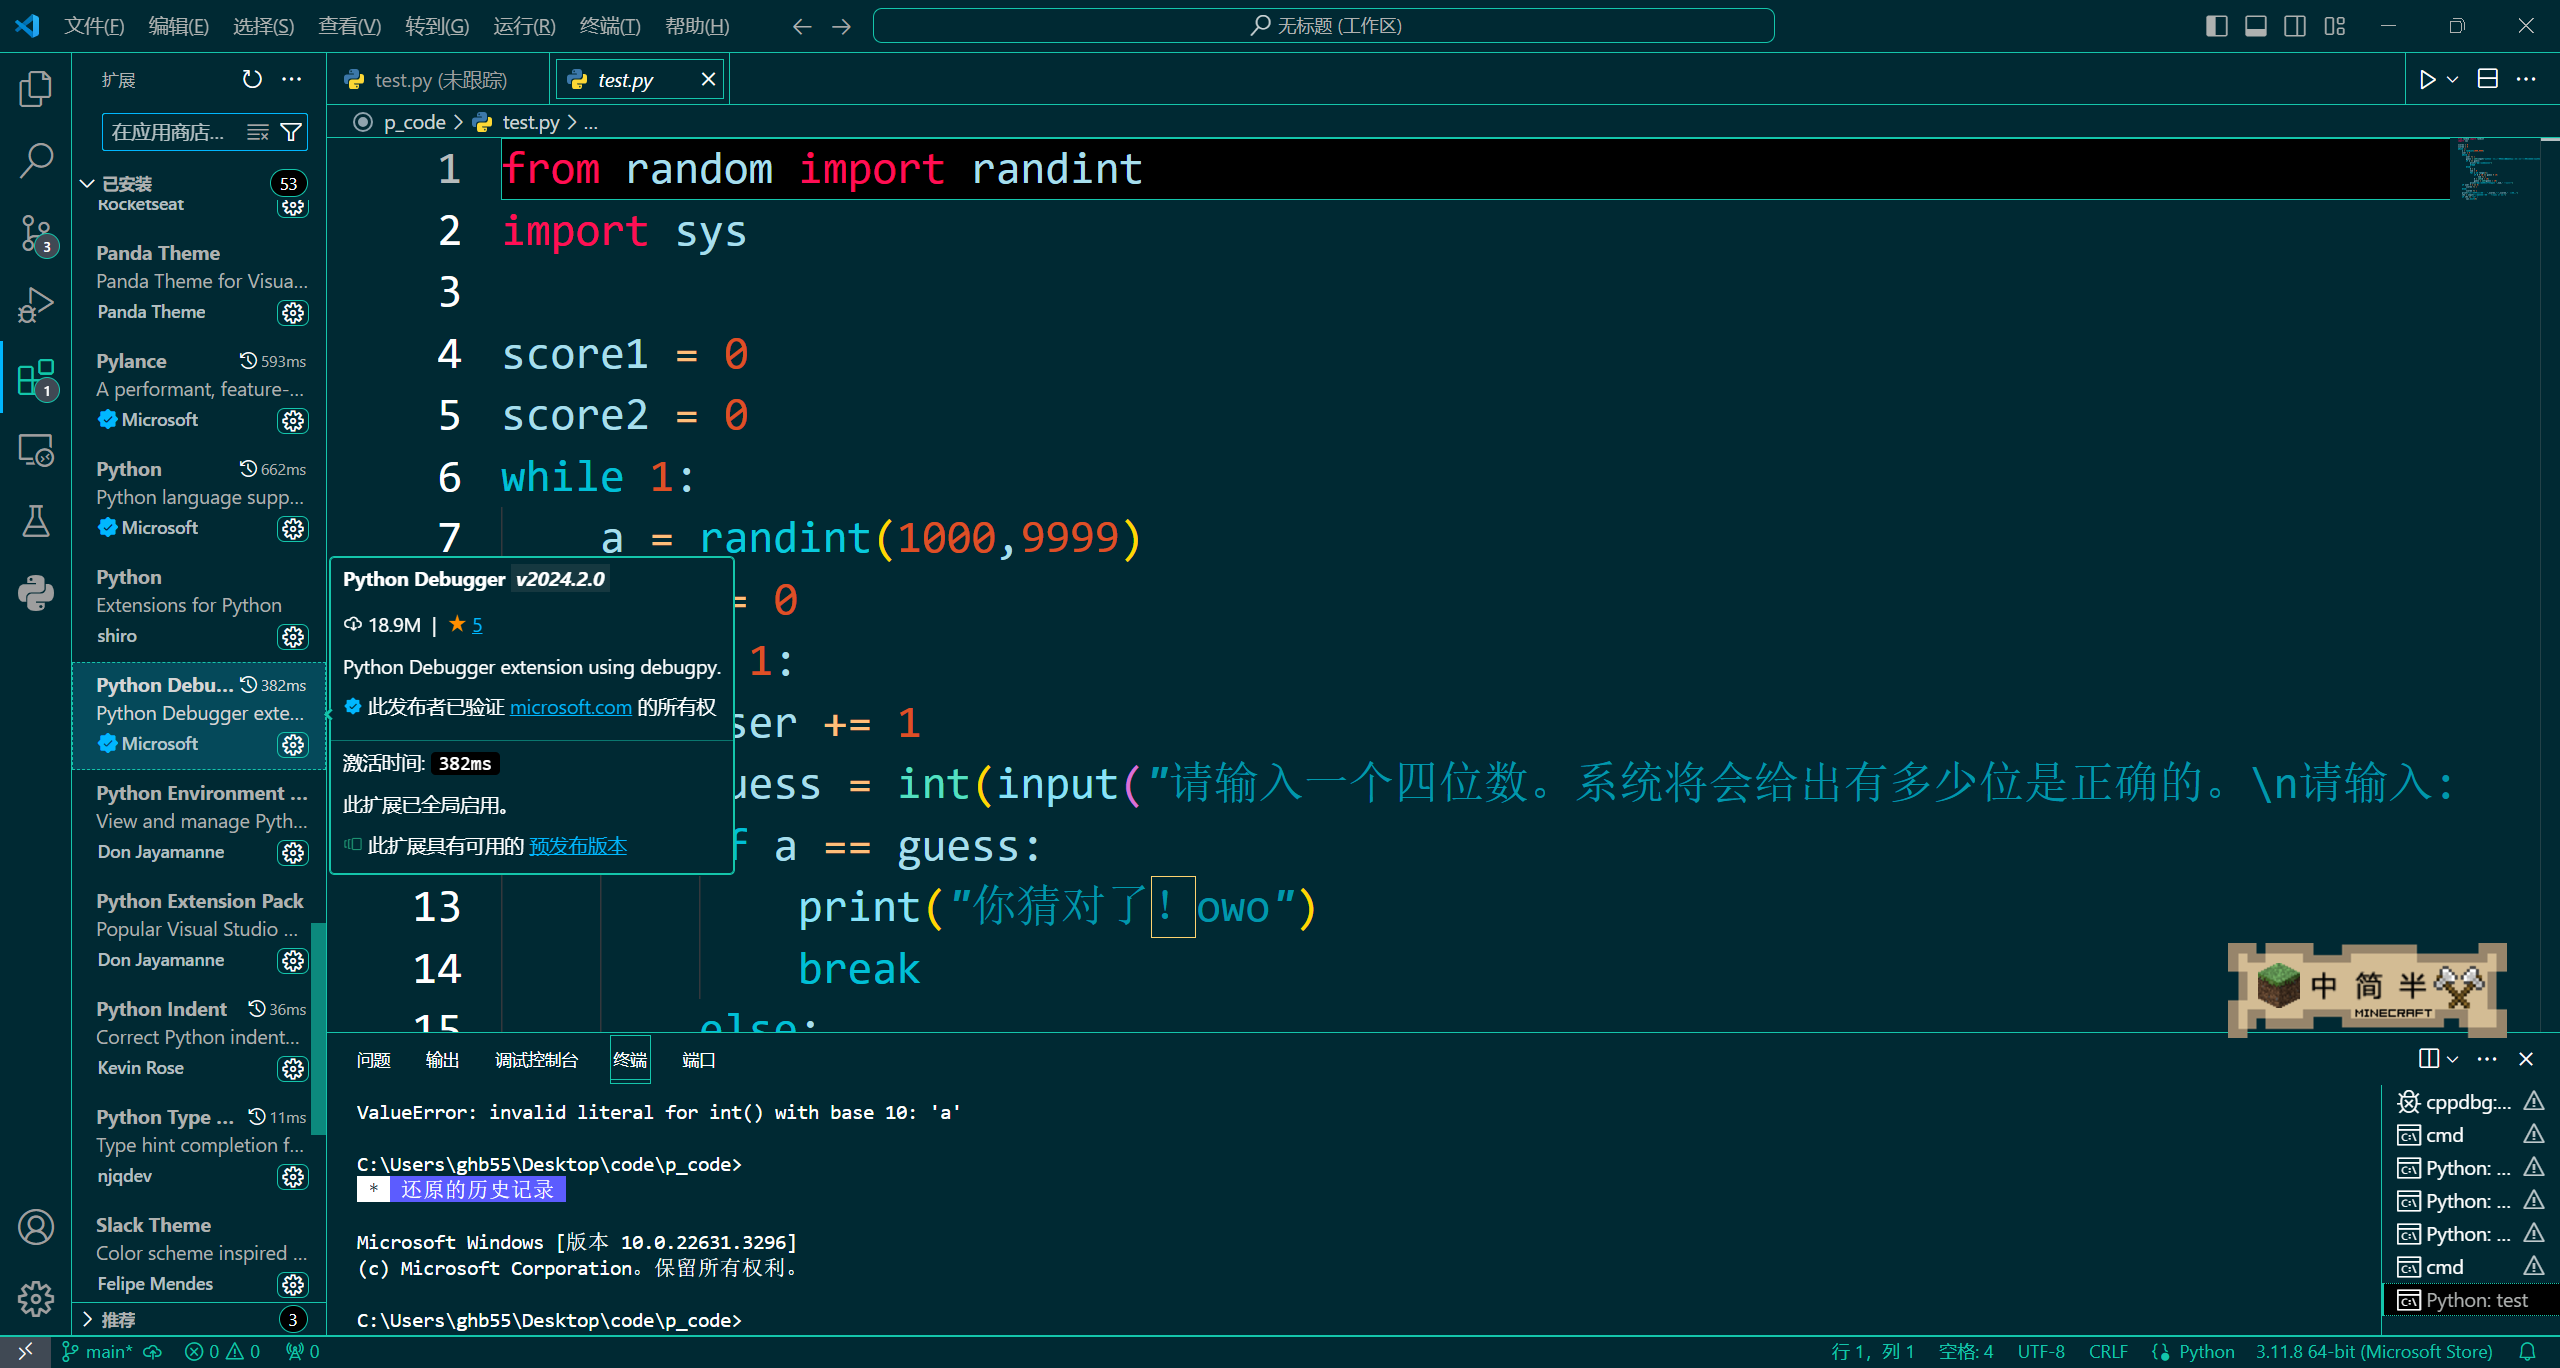Toggle primary side bar layout button
Viewport: 2560px width, 1368px height.
2216,26
